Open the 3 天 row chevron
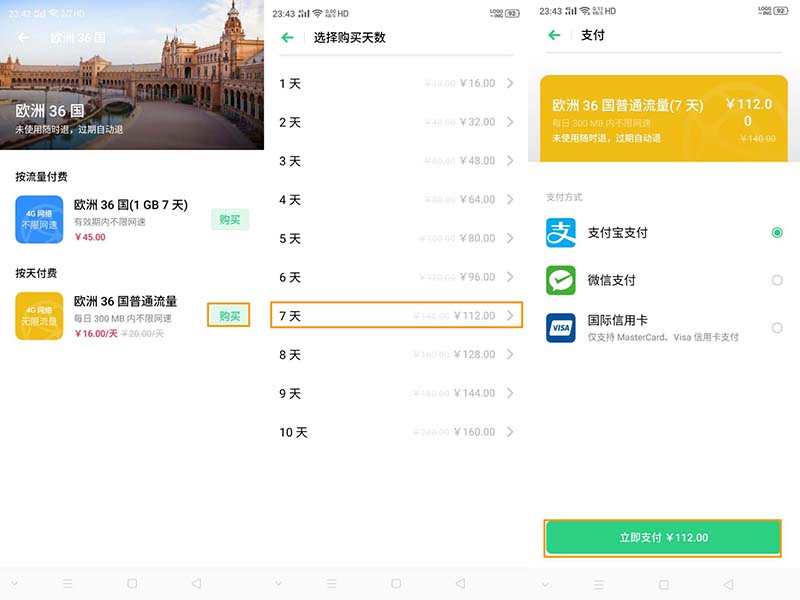The width and height of the screenshot is (800, 600). [x=510, y=161]
